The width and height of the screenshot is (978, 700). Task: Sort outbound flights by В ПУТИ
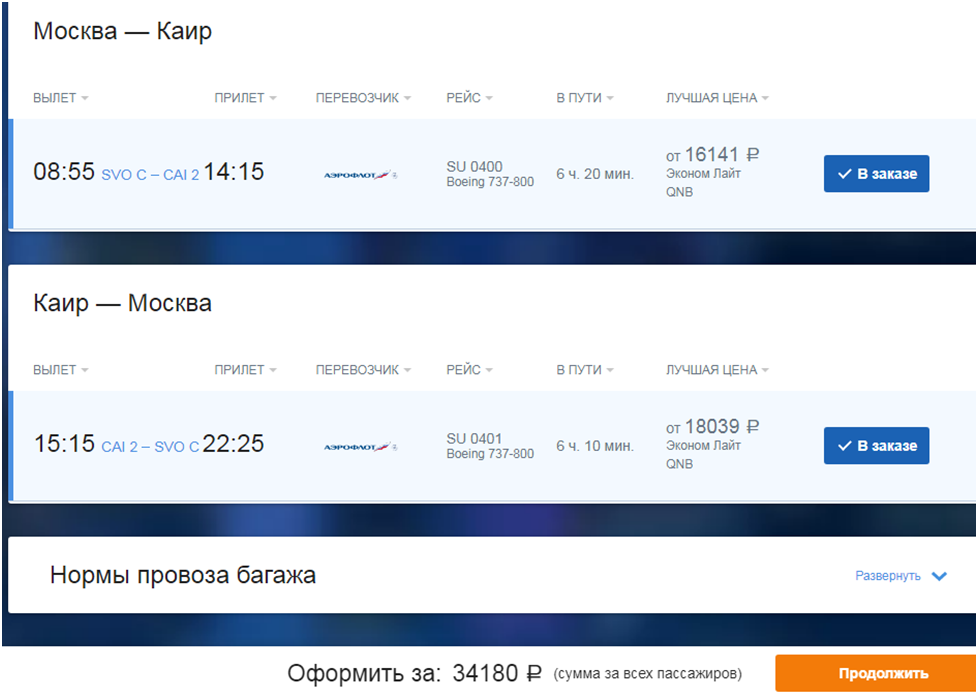point(584,98)
